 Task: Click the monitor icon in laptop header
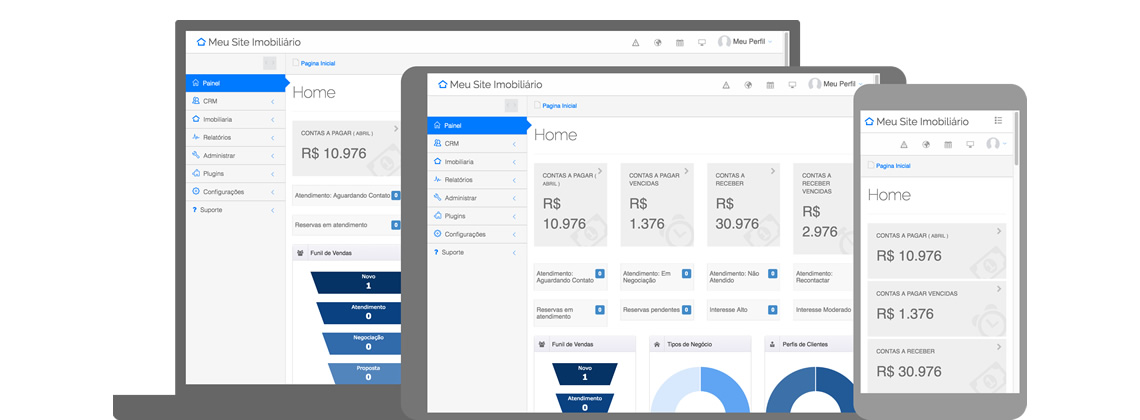pyautogui.click(x=701, y=43)
